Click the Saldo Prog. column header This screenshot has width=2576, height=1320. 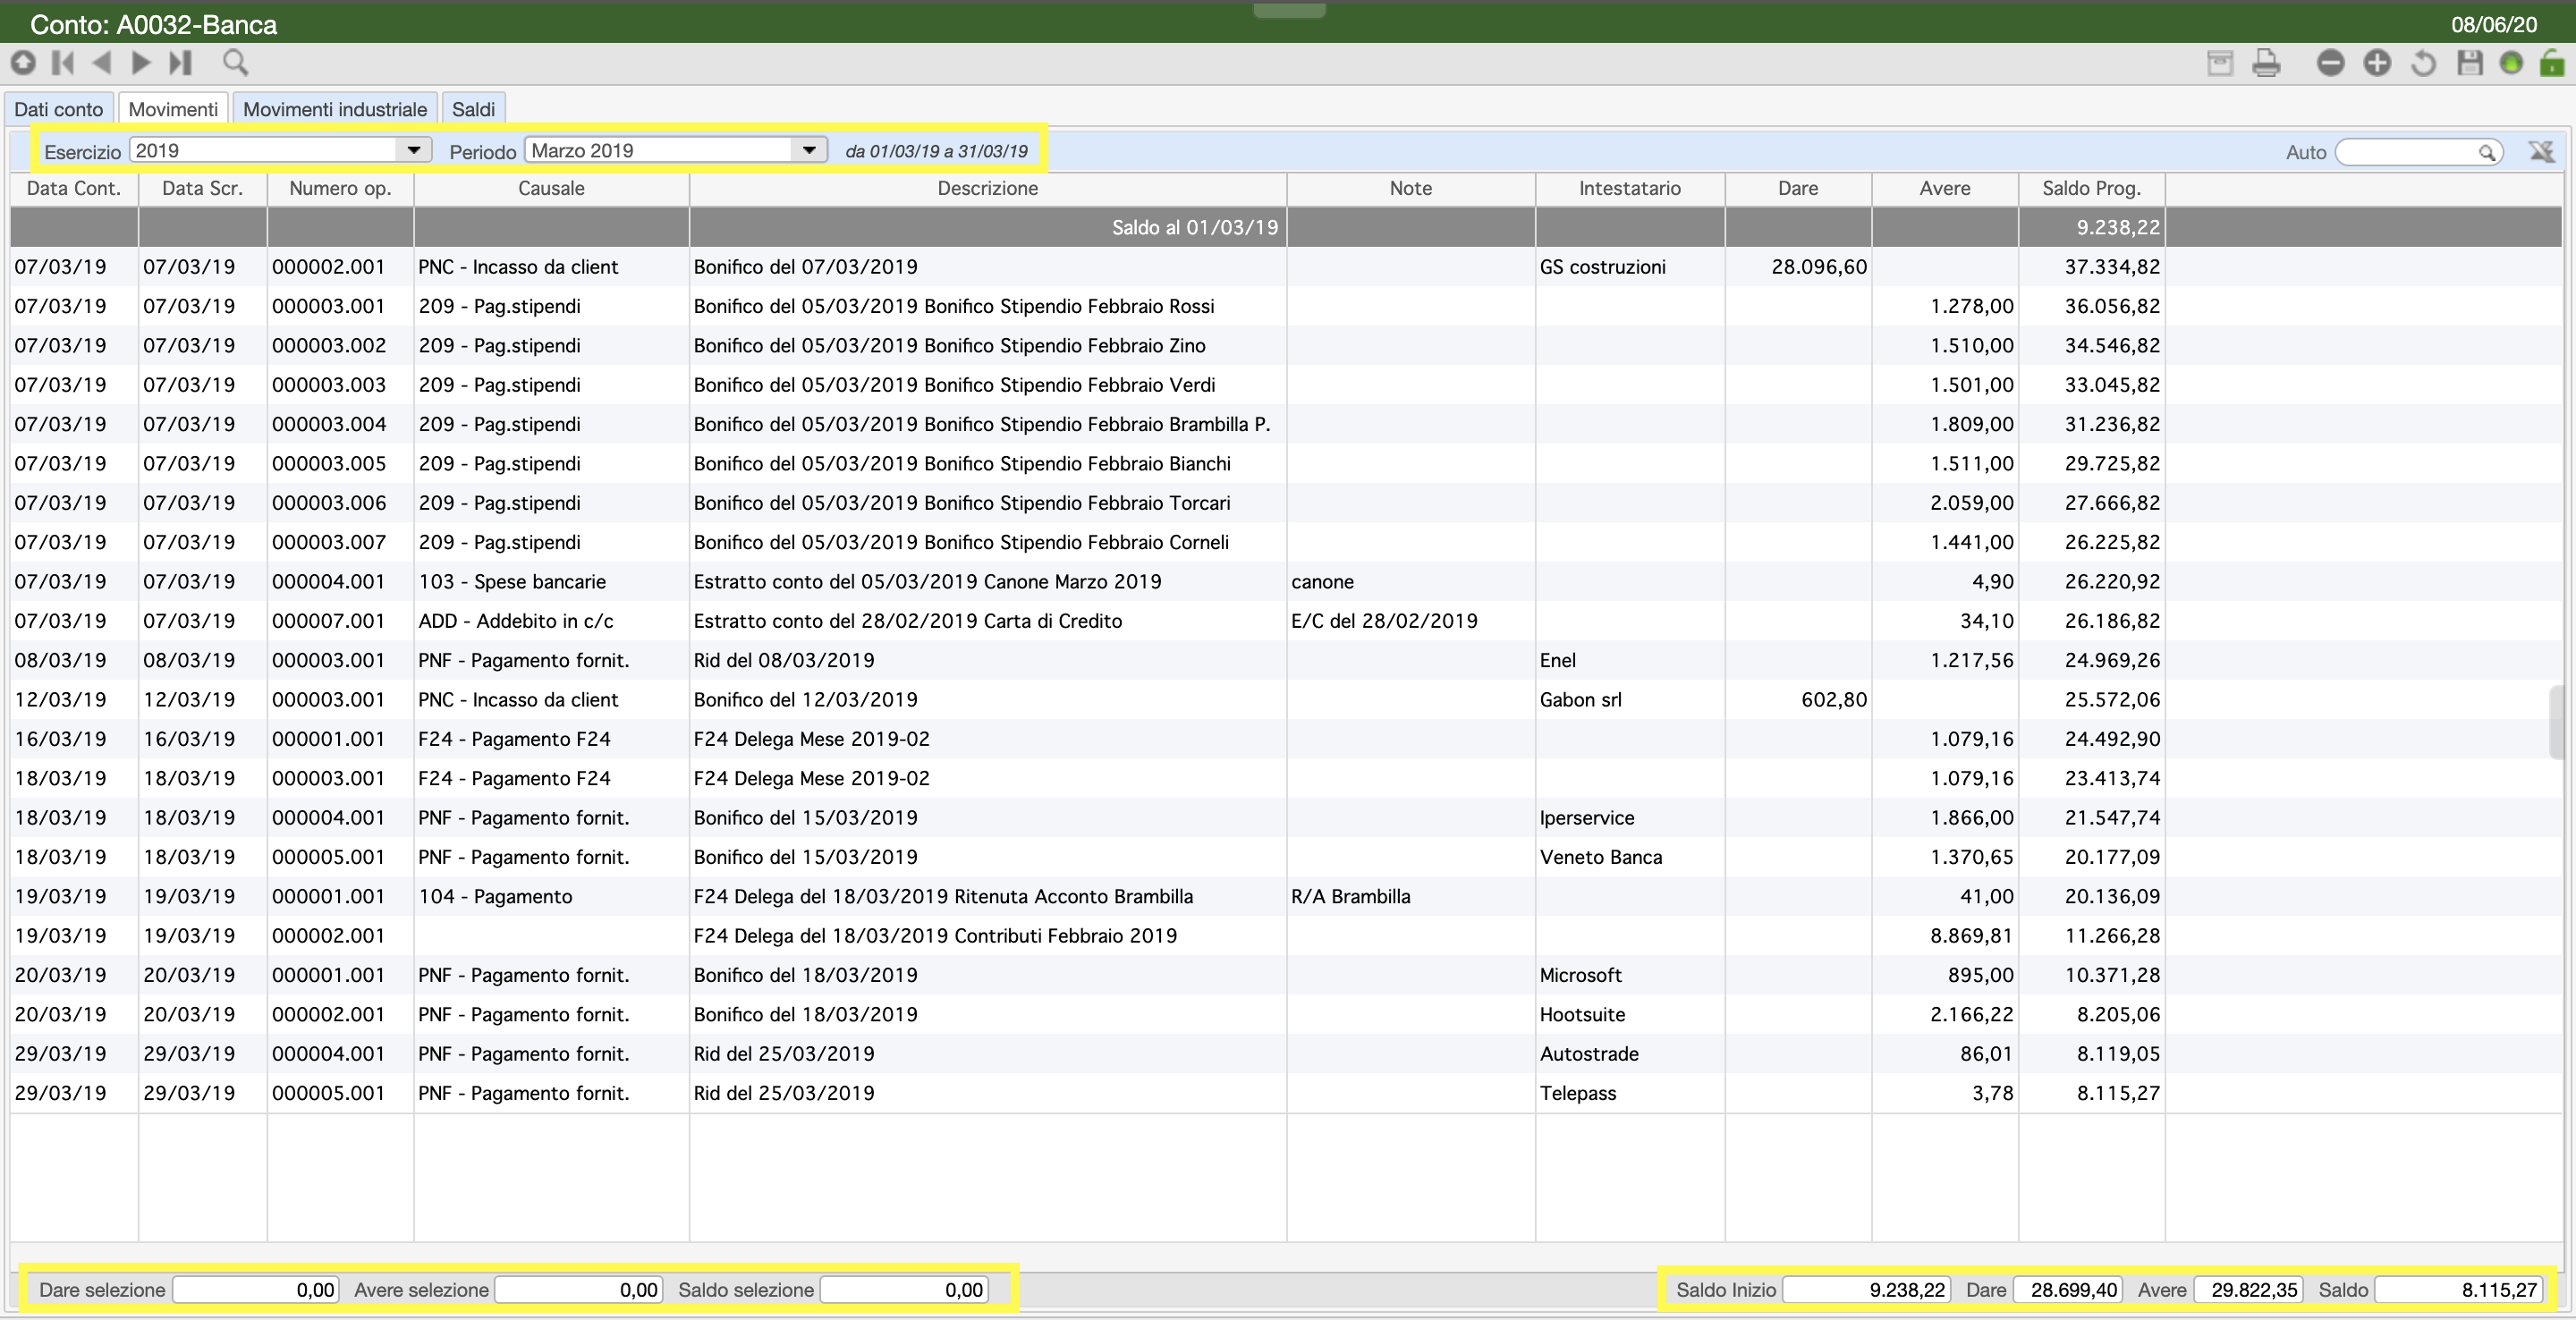coord(2092,188)
